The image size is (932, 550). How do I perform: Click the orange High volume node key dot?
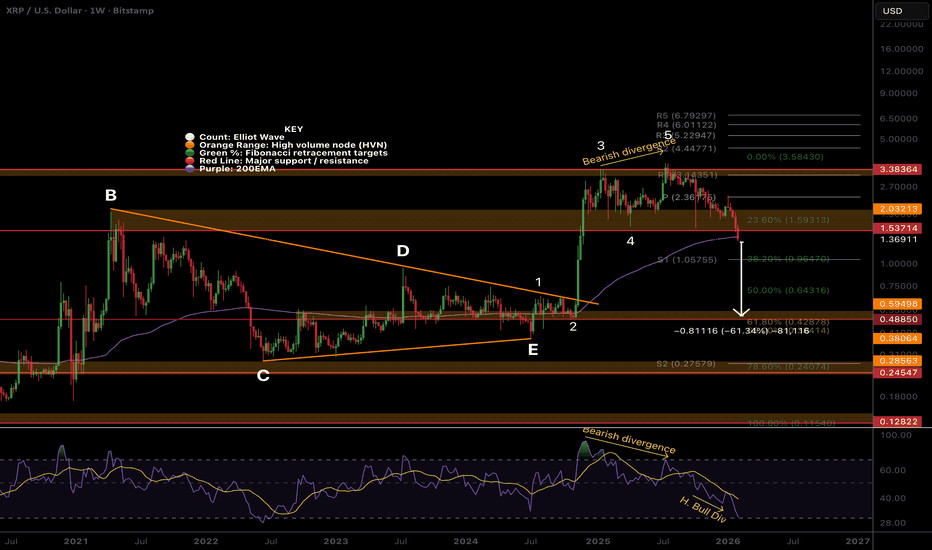coord(189,144)
